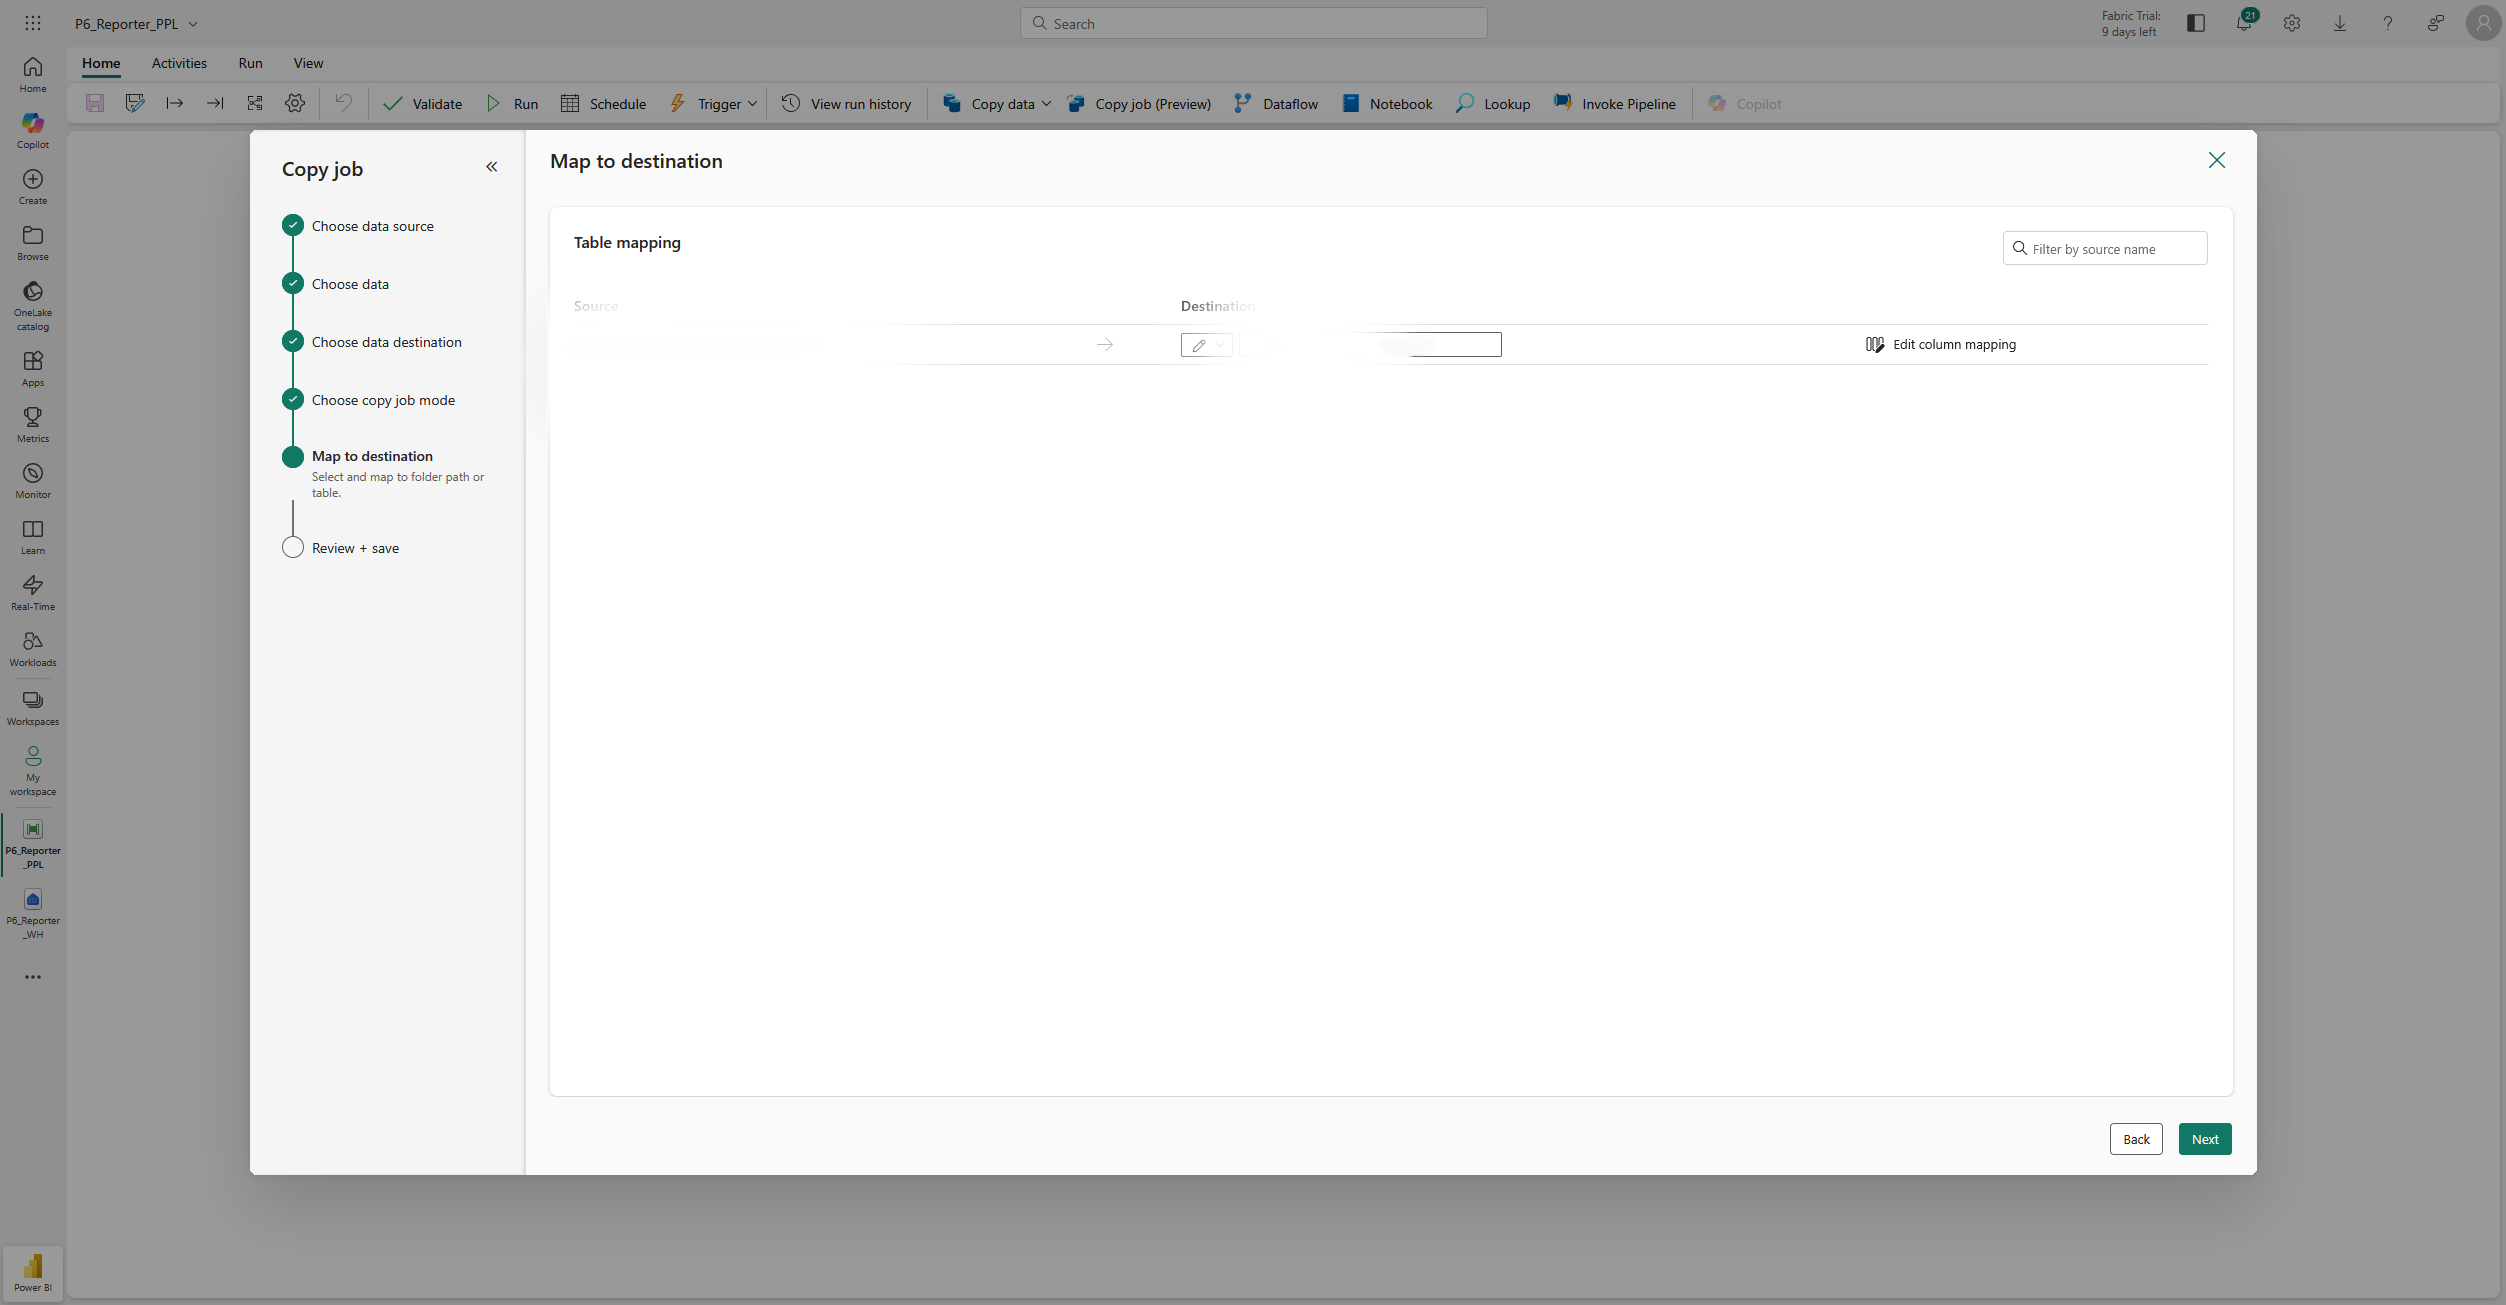Run the copy job pipeline

point(512,103)
